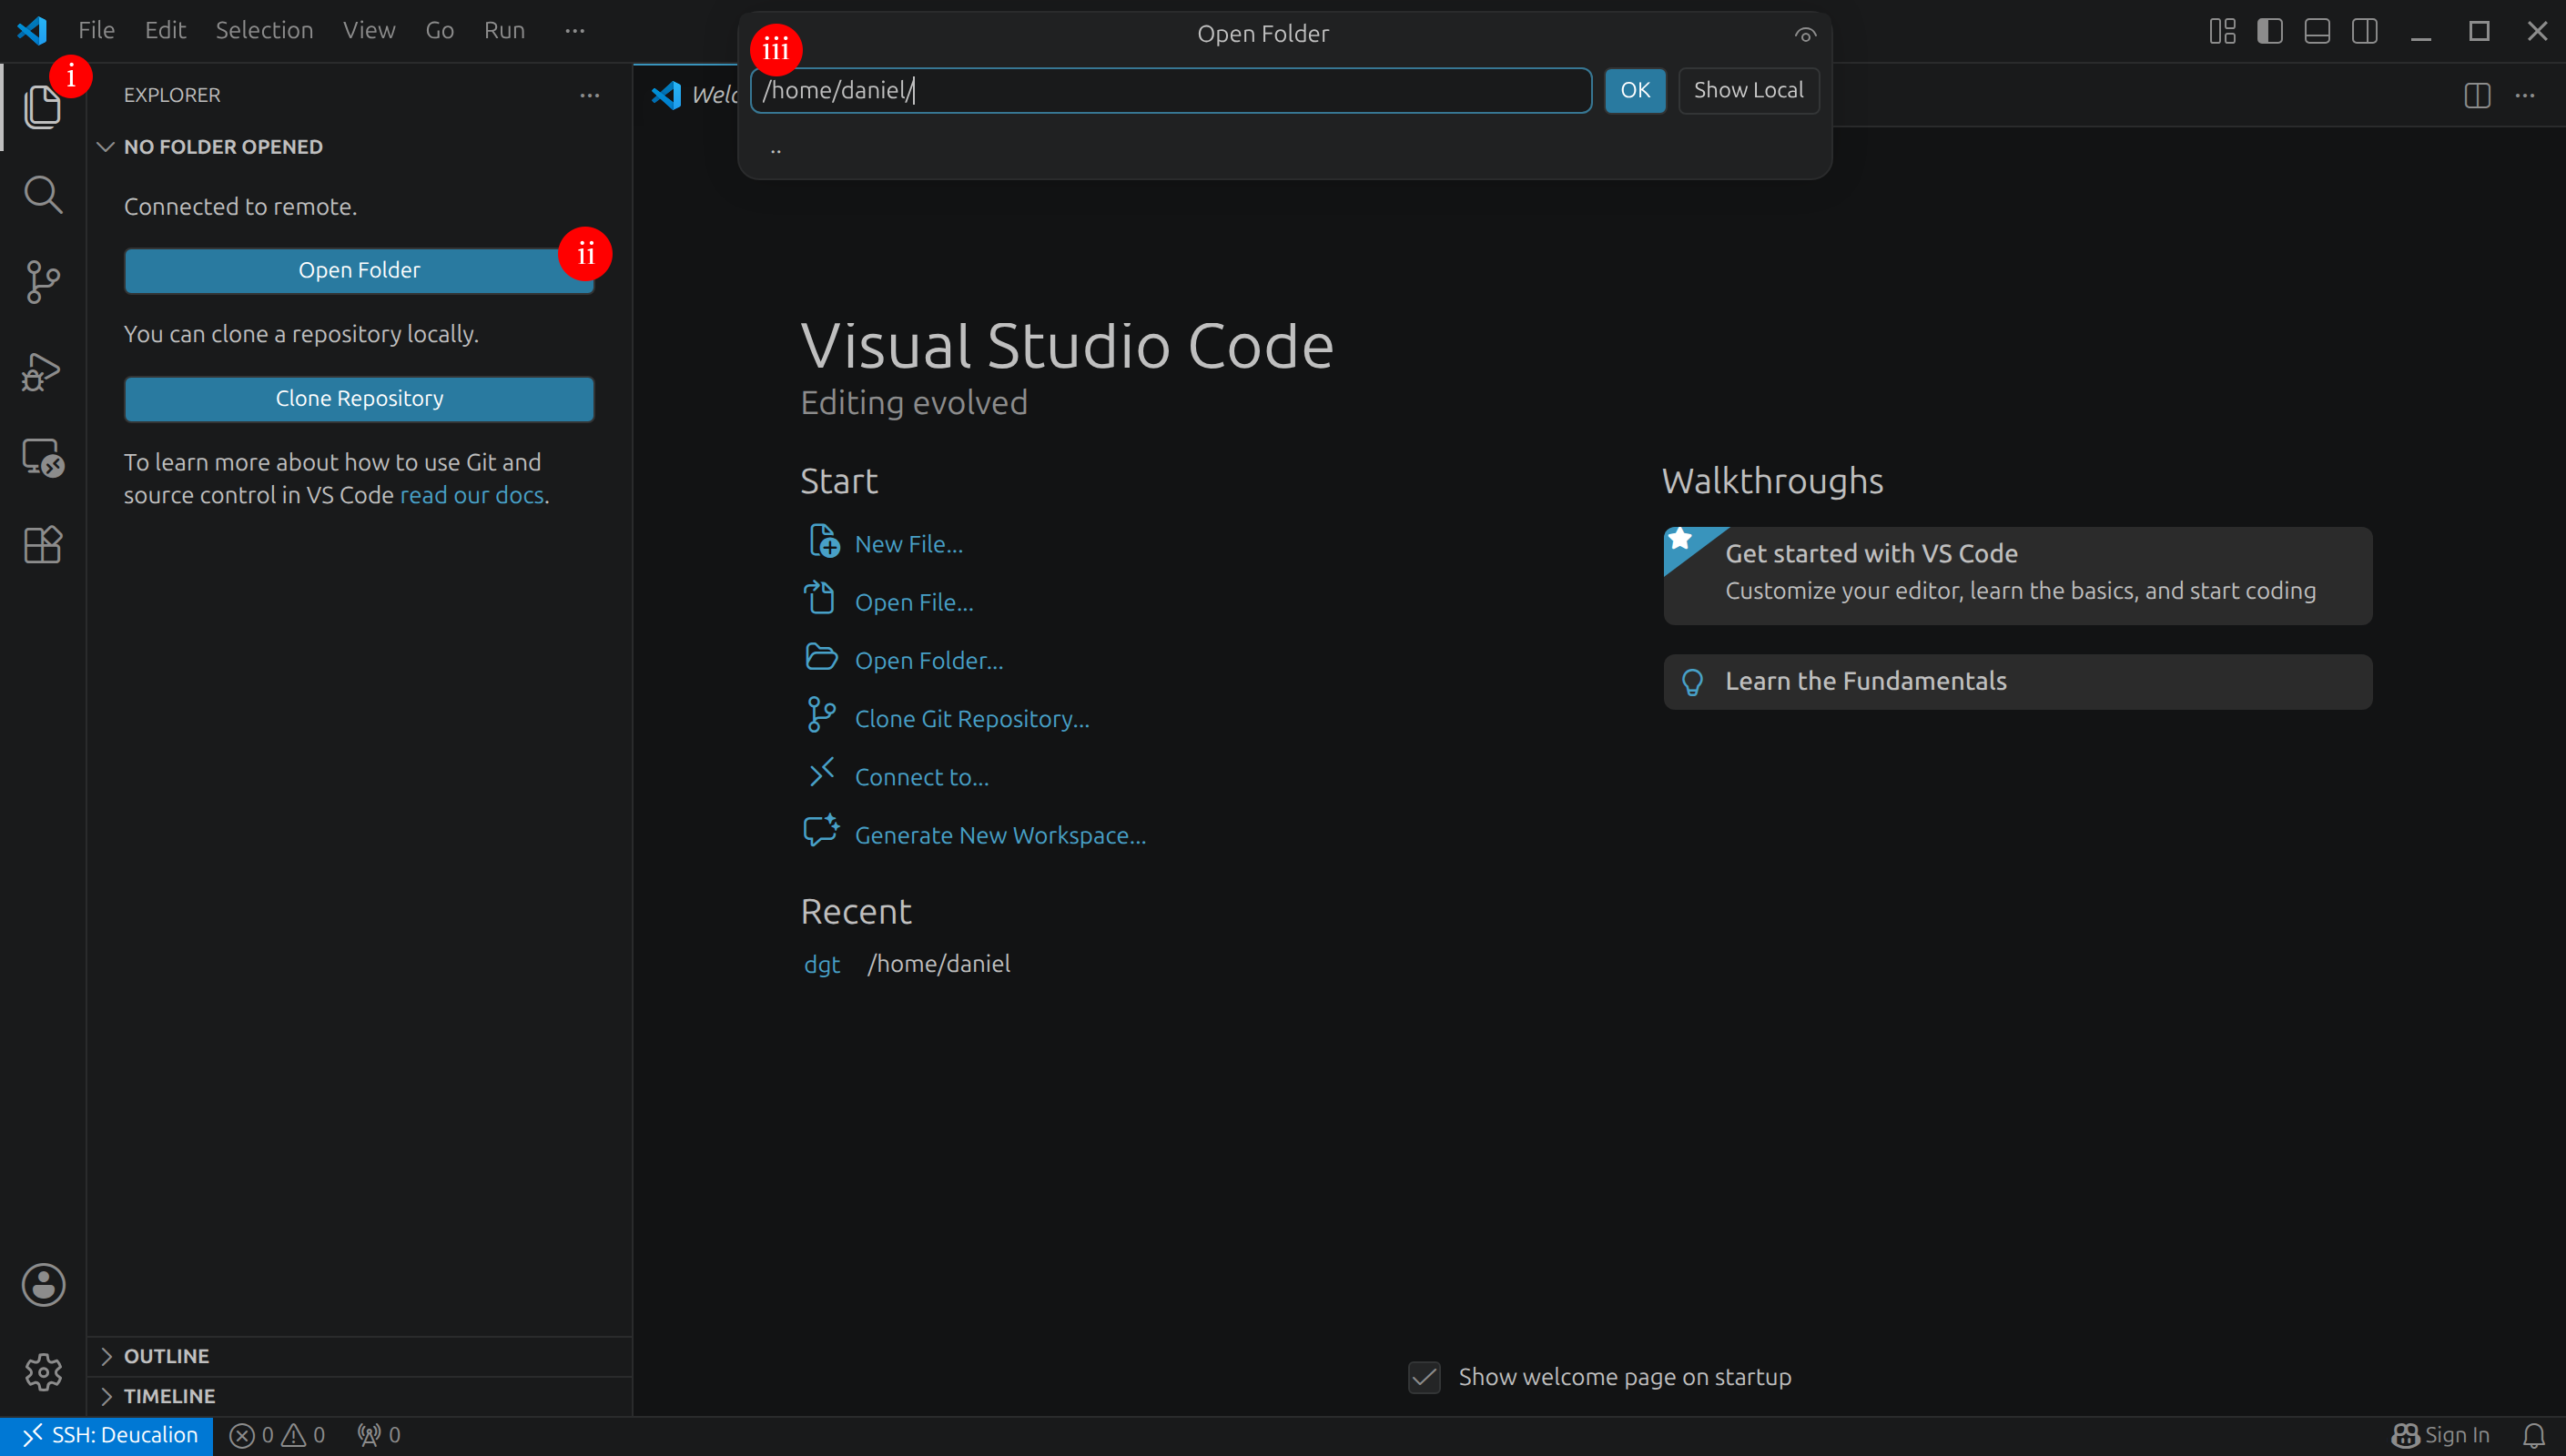Uncheck Show welcome page on startup
This screenshot has height=1456, width=2566.
(1424, 1377)
